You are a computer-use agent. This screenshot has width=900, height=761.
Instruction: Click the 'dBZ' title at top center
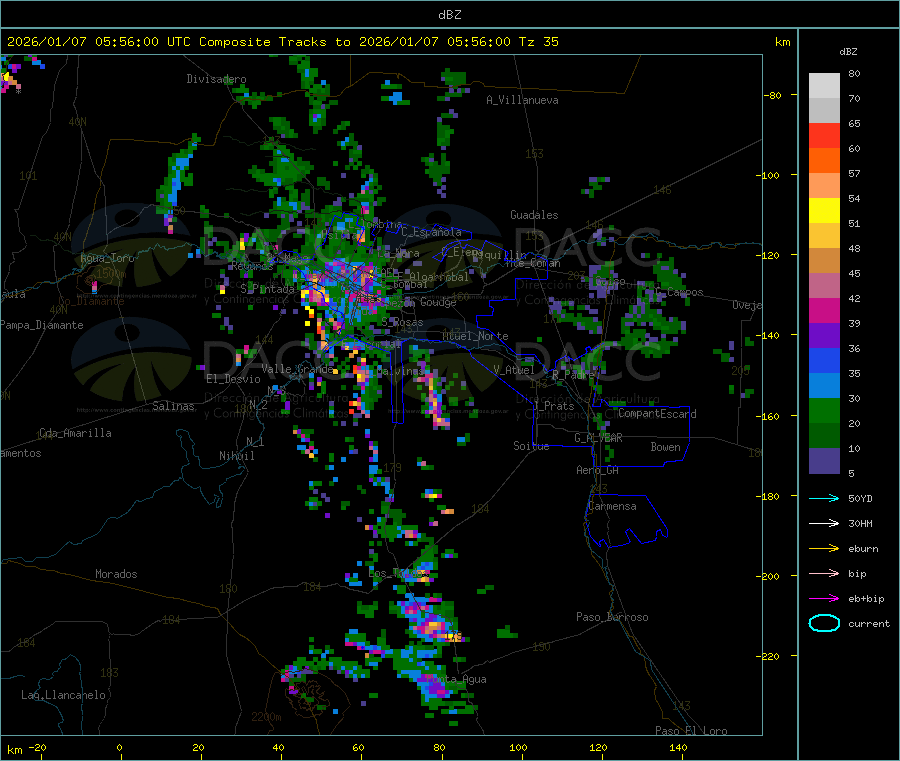point(449,15)
